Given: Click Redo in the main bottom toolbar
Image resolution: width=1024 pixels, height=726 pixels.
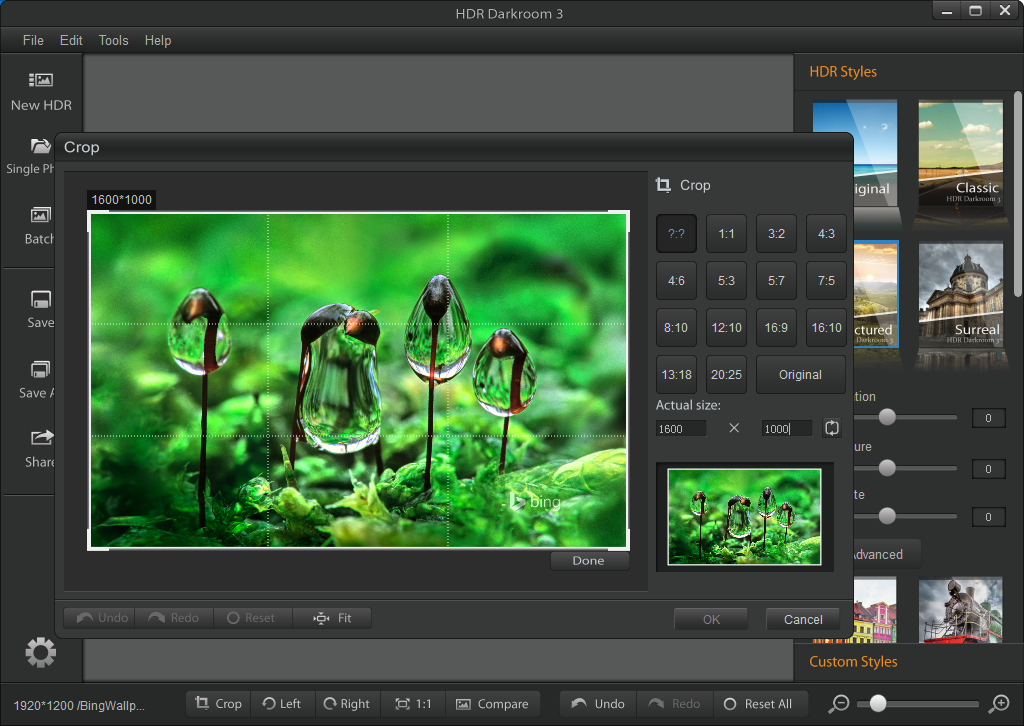Looking at the screenshot, I should click(675, 704).
